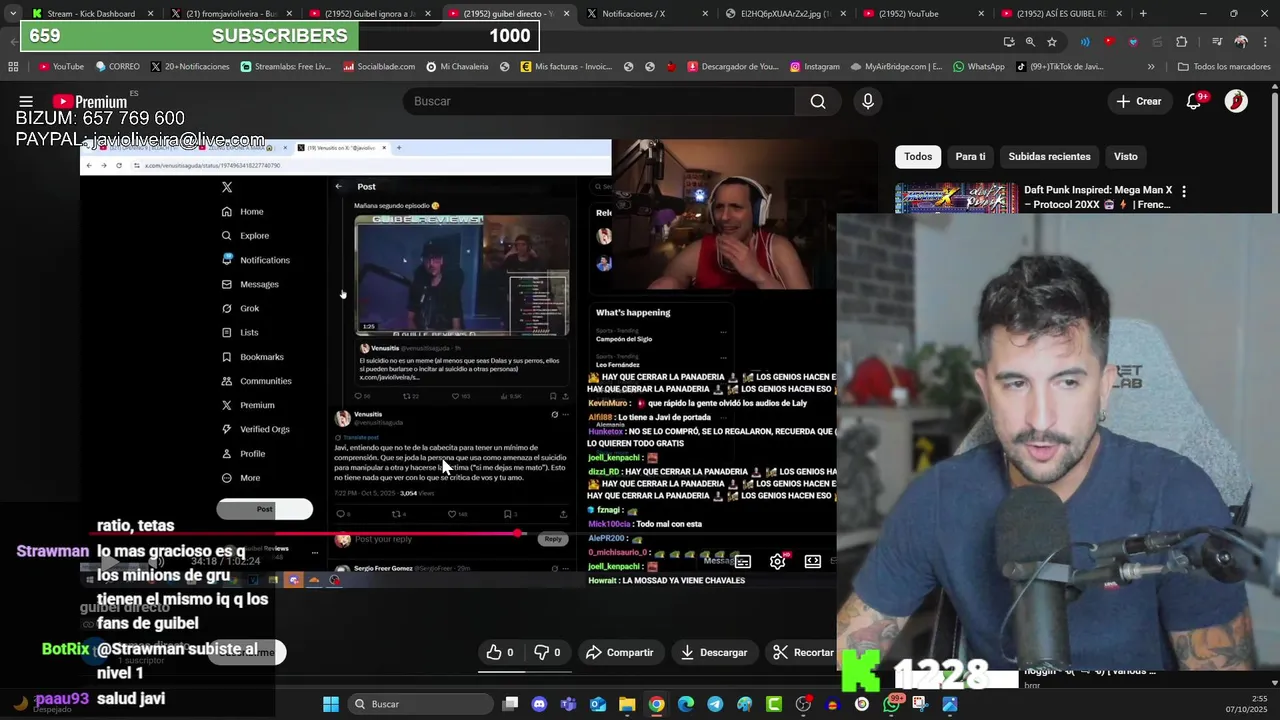This screenshot has width=1280, height=720.
Task: Open the Chrome apps grid shortcut
Action: (x=13, y=67)
